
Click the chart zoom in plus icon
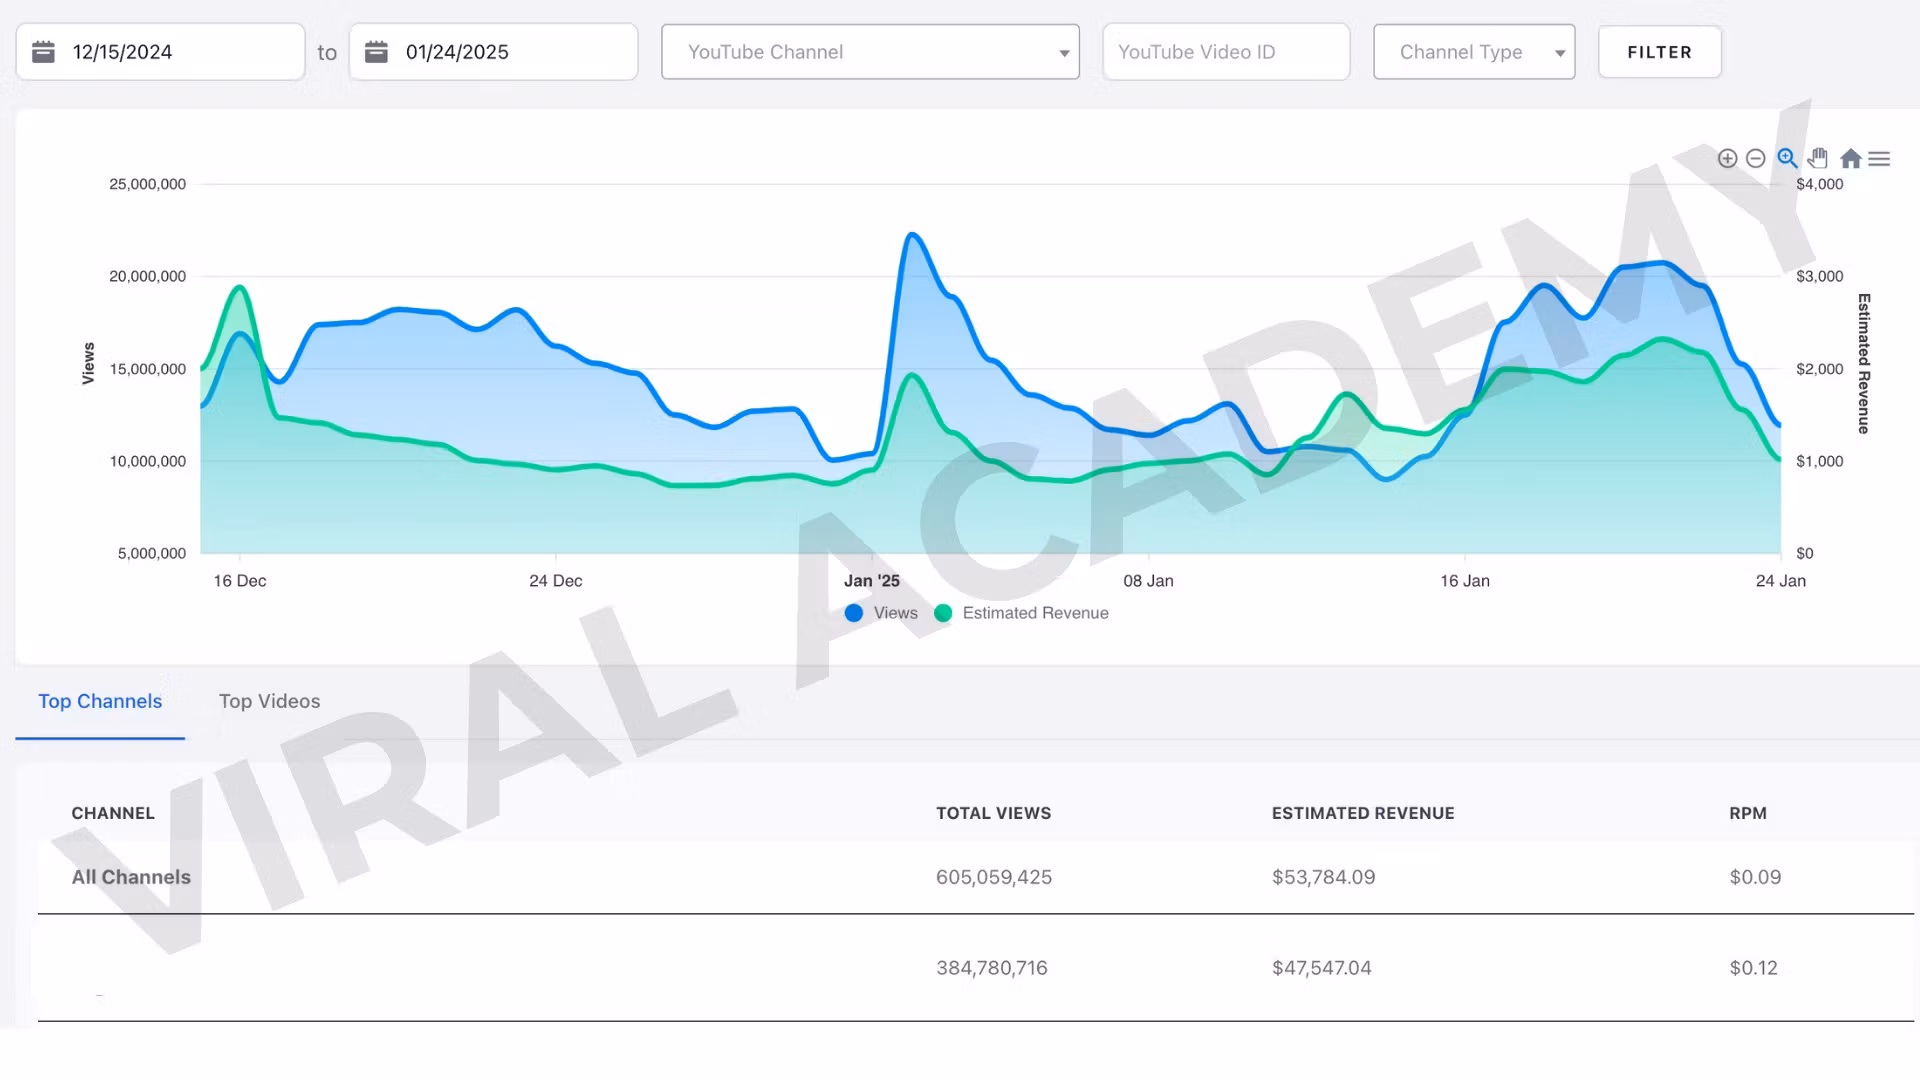coord(1727,158)
